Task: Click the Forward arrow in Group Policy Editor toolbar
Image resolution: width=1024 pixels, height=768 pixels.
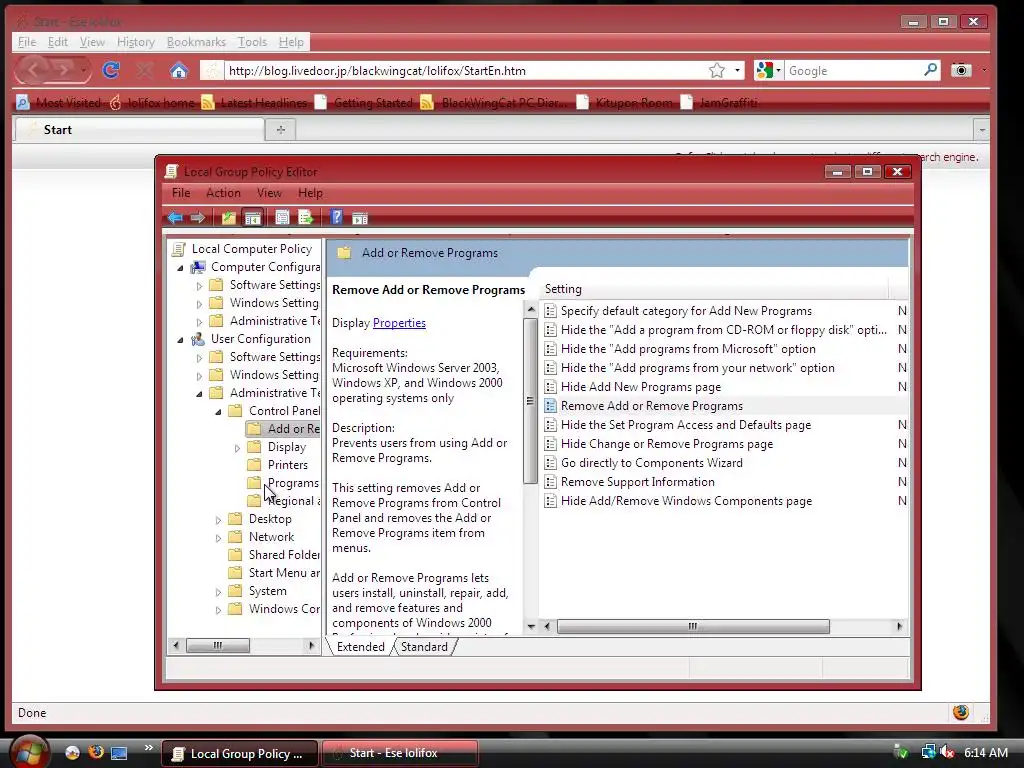Action: point(197,218)
